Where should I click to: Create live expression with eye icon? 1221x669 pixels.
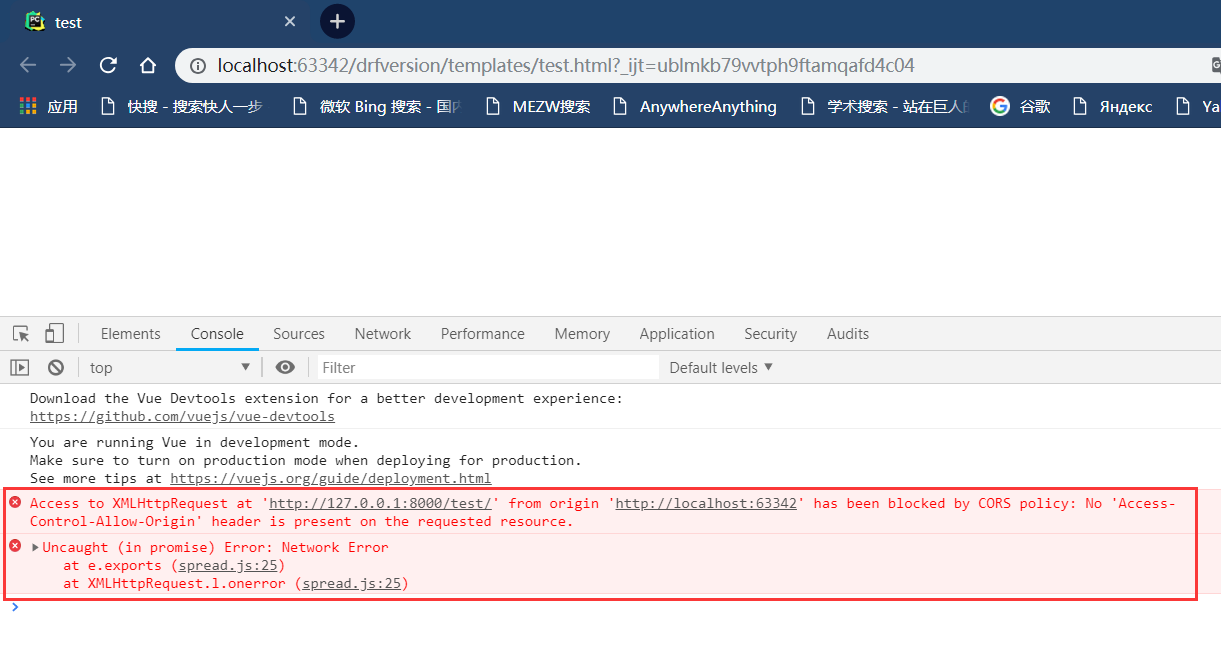(285, 367)
